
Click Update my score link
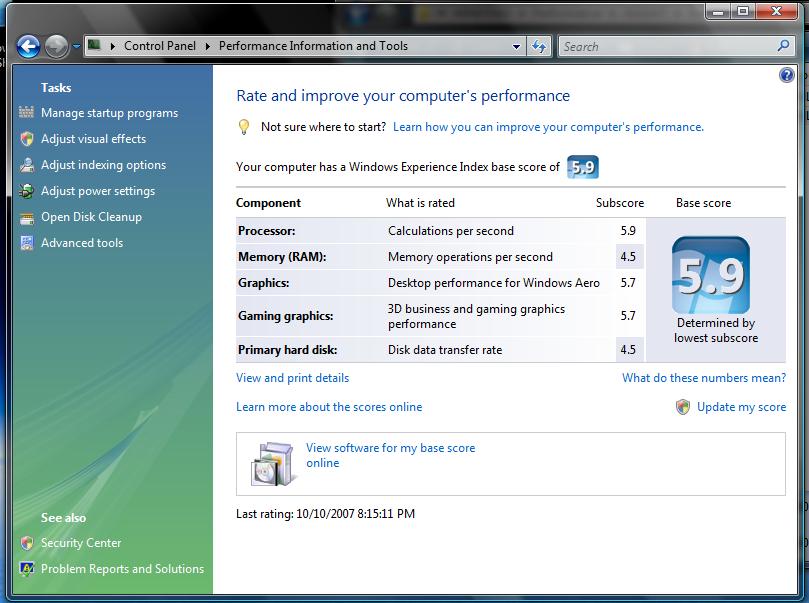(x=741, y=407)
